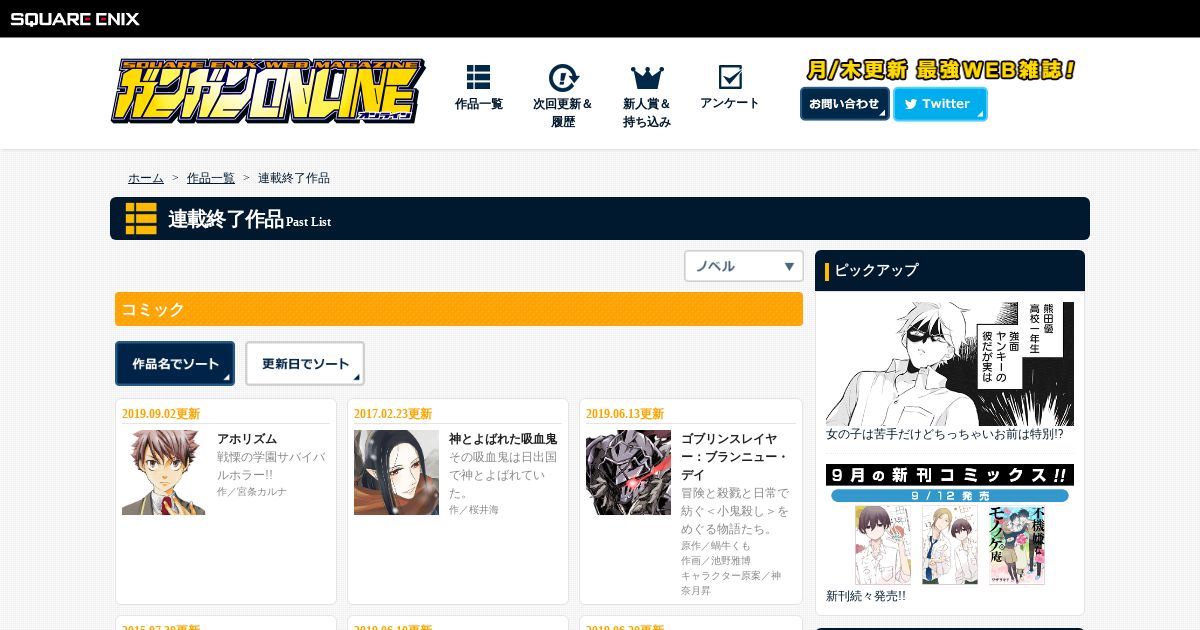Expand the ノベル dropdown
1200x630 pixels.
click(744, 266)
